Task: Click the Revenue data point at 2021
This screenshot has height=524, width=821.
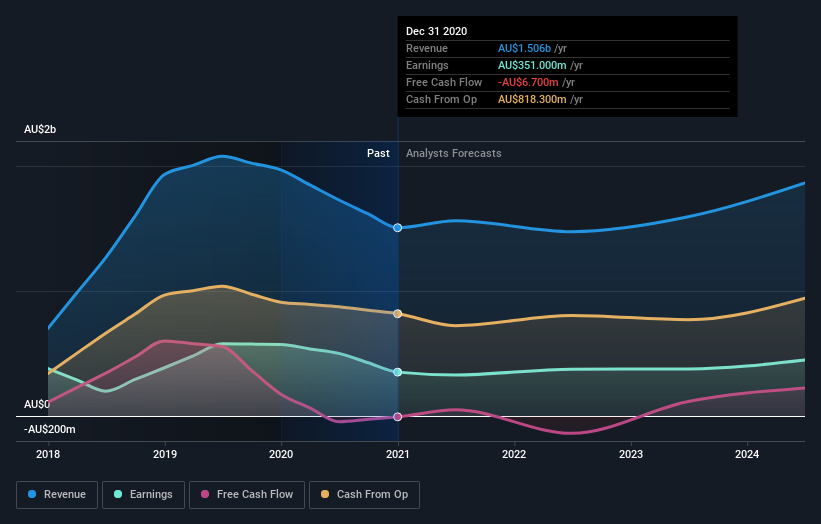Action: [x=397, y=228]
